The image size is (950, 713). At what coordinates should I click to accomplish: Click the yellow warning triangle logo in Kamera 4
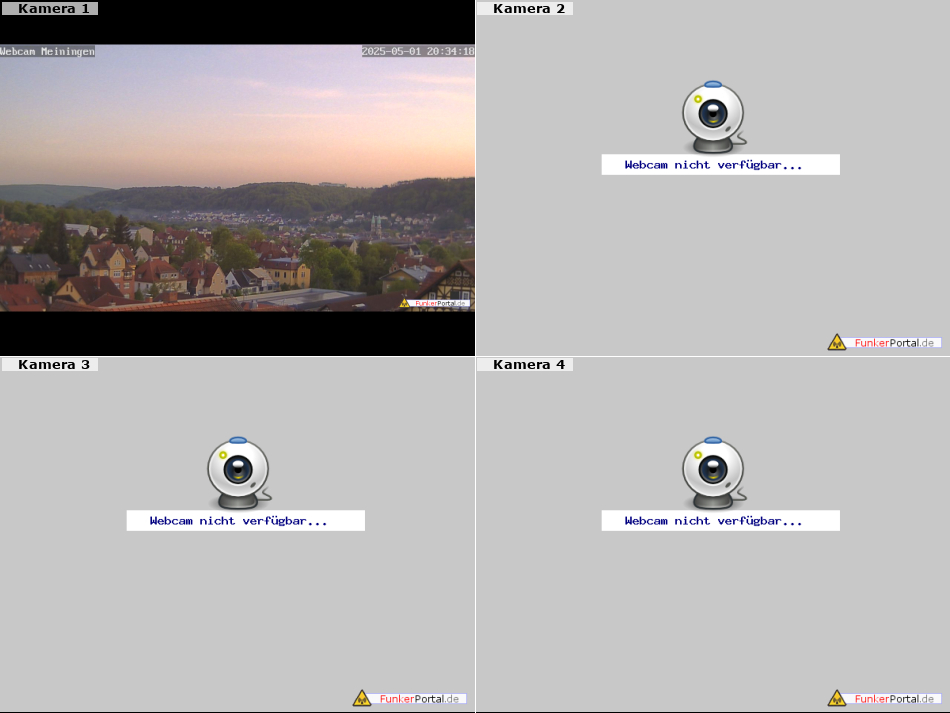837,698
